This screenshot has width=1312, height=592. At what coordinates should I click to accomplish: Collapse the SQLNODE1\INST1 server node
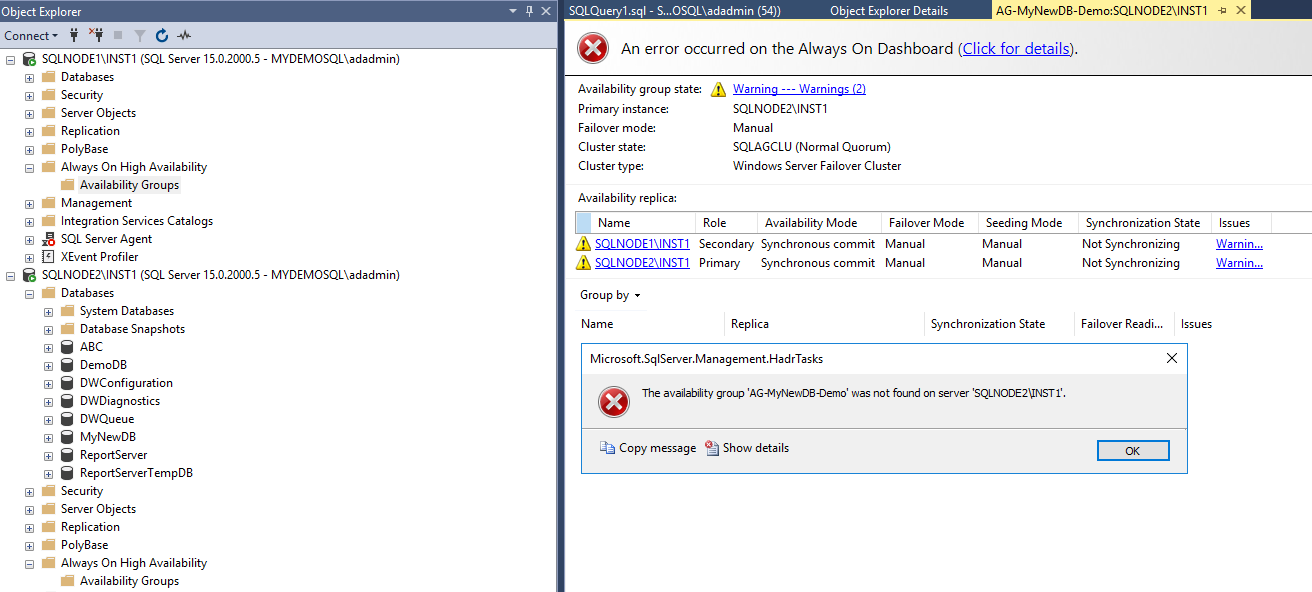[x=10, y=59]
